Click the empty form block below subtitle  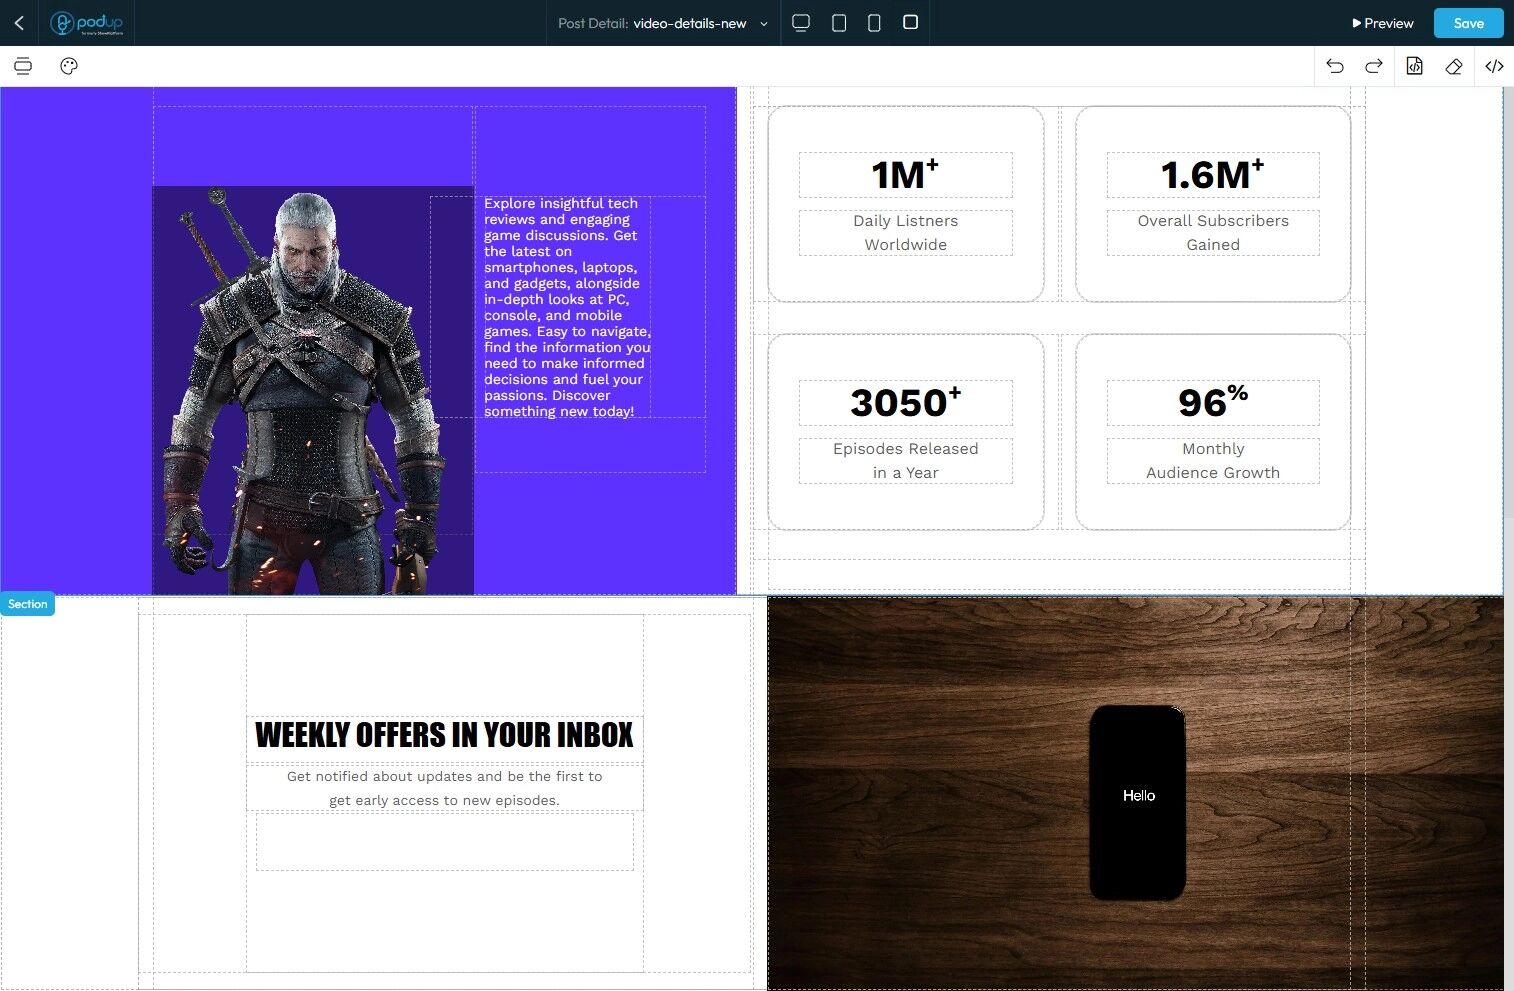click(444, 841)
